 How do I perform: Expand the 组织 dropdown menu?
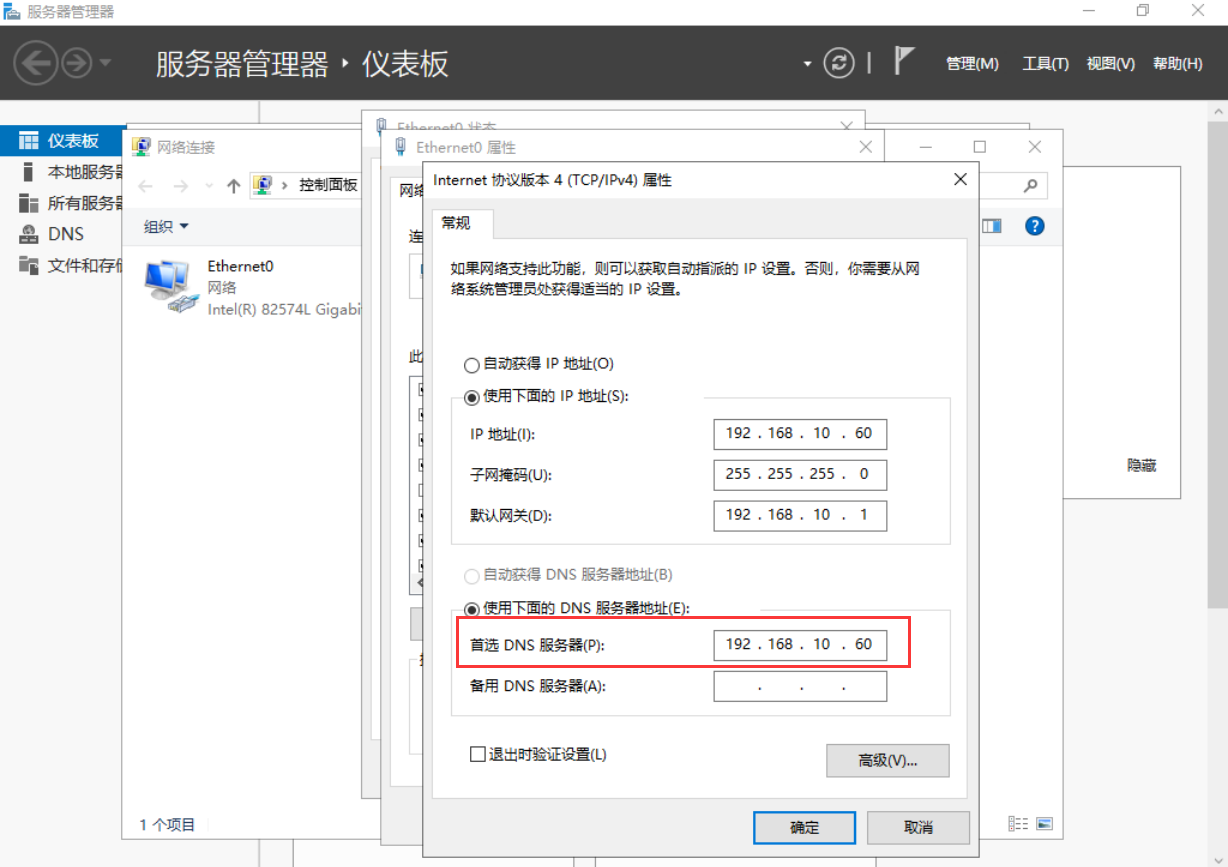point(166,227)
